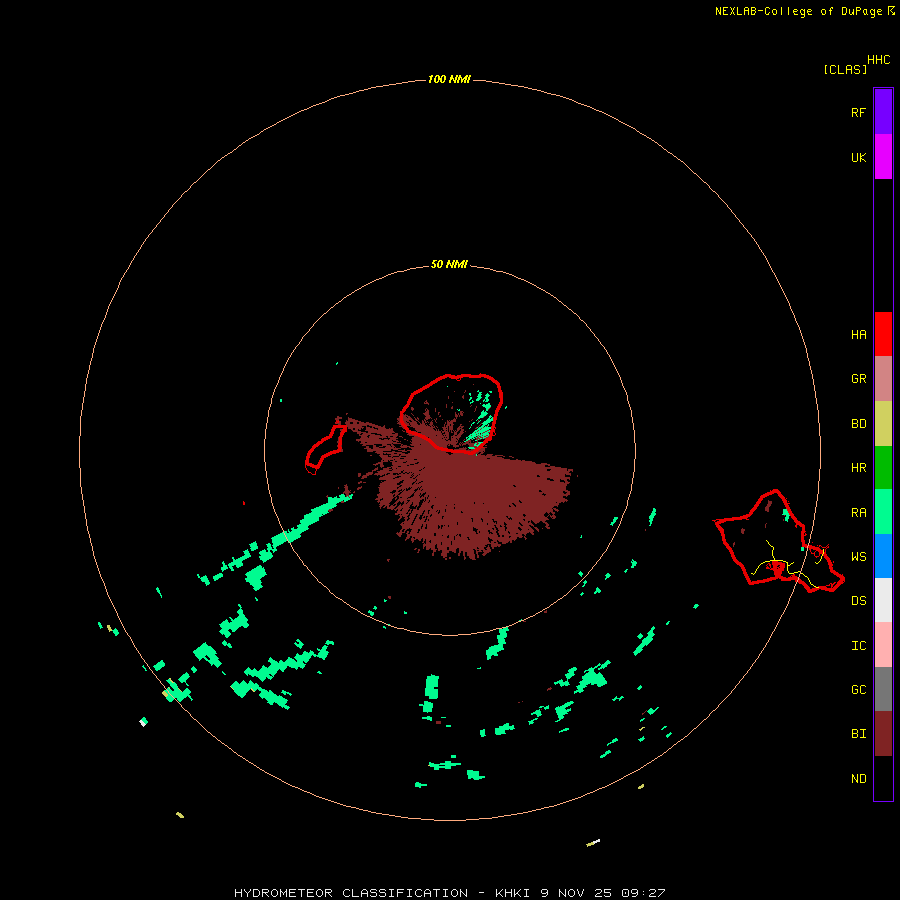Click the "UK" legend label

pos(858,157)
